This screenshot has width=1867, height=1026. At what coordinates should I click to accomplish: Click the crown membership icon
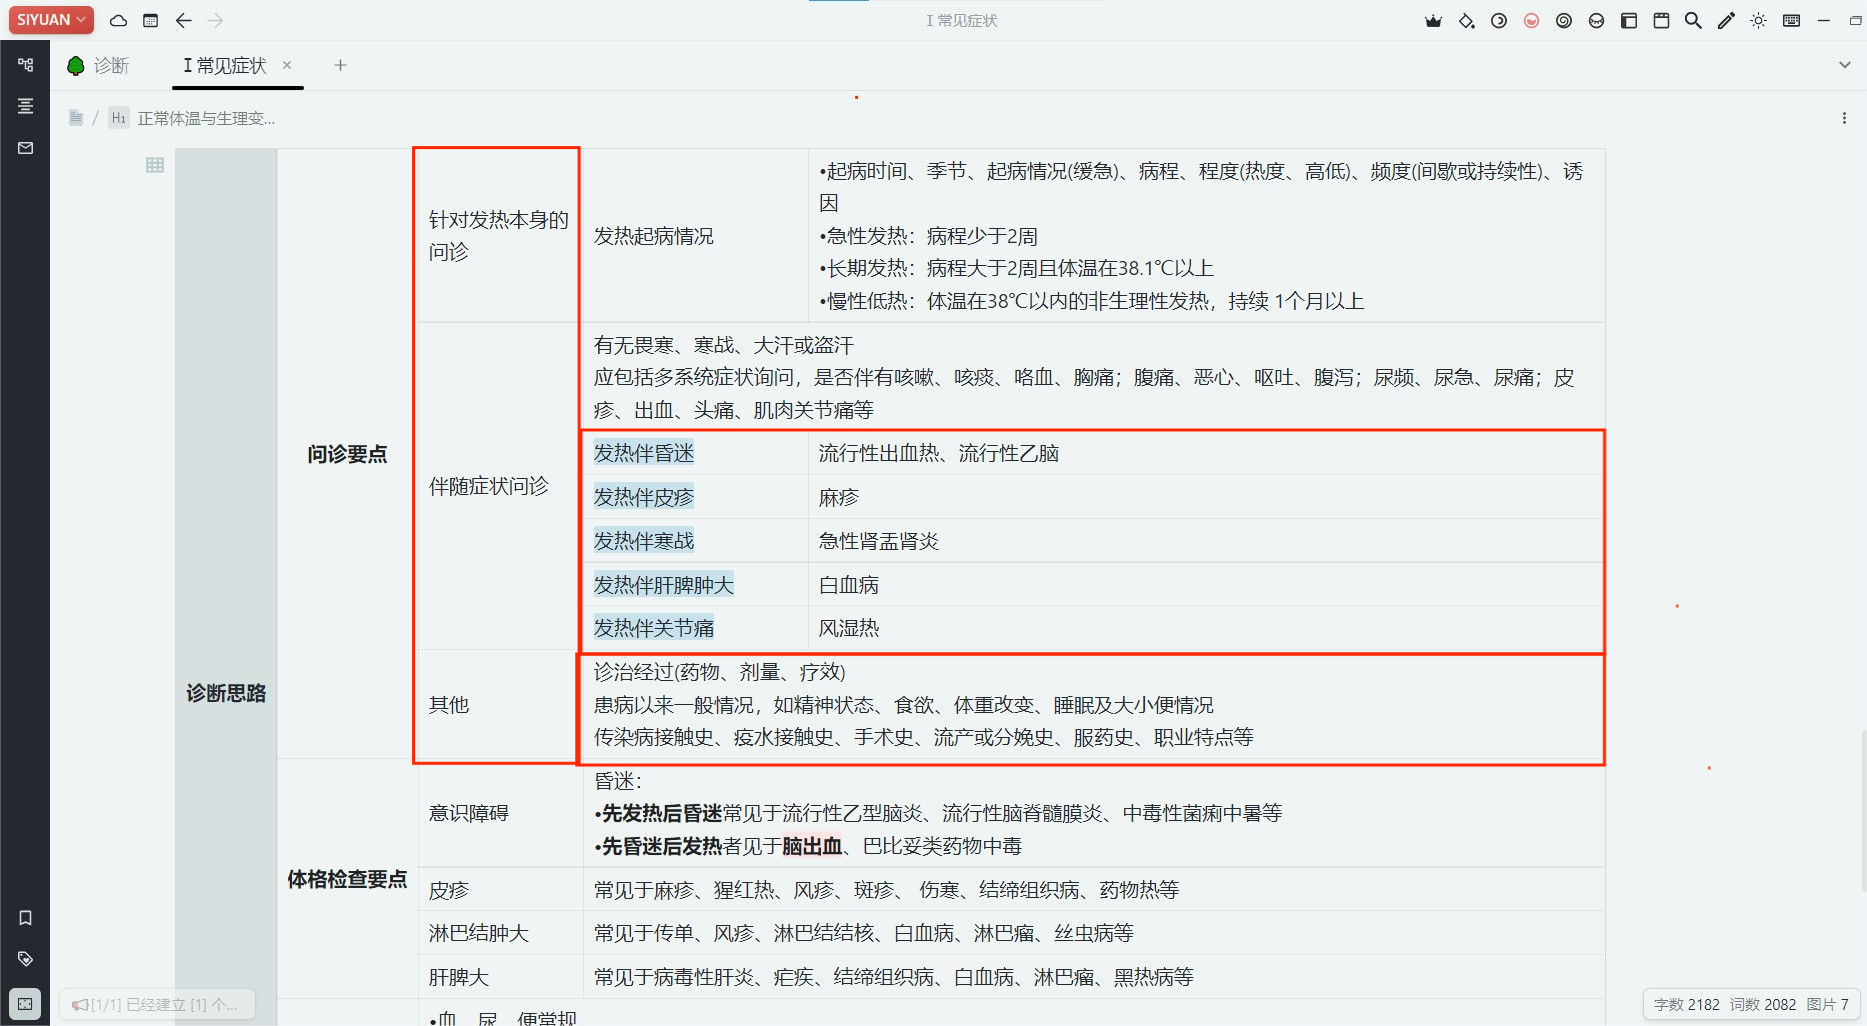(x=1433, y=20)
